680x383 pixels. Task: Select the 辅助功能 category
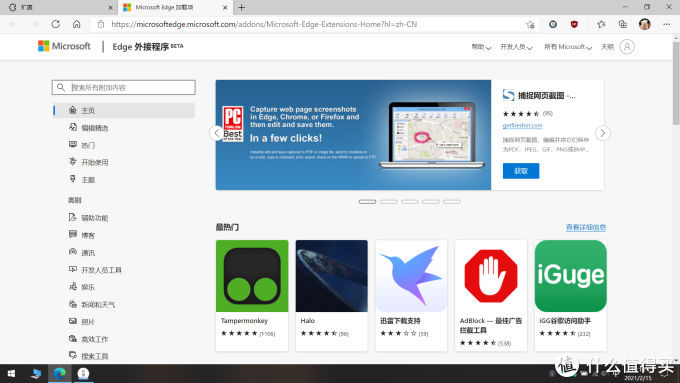88,218
